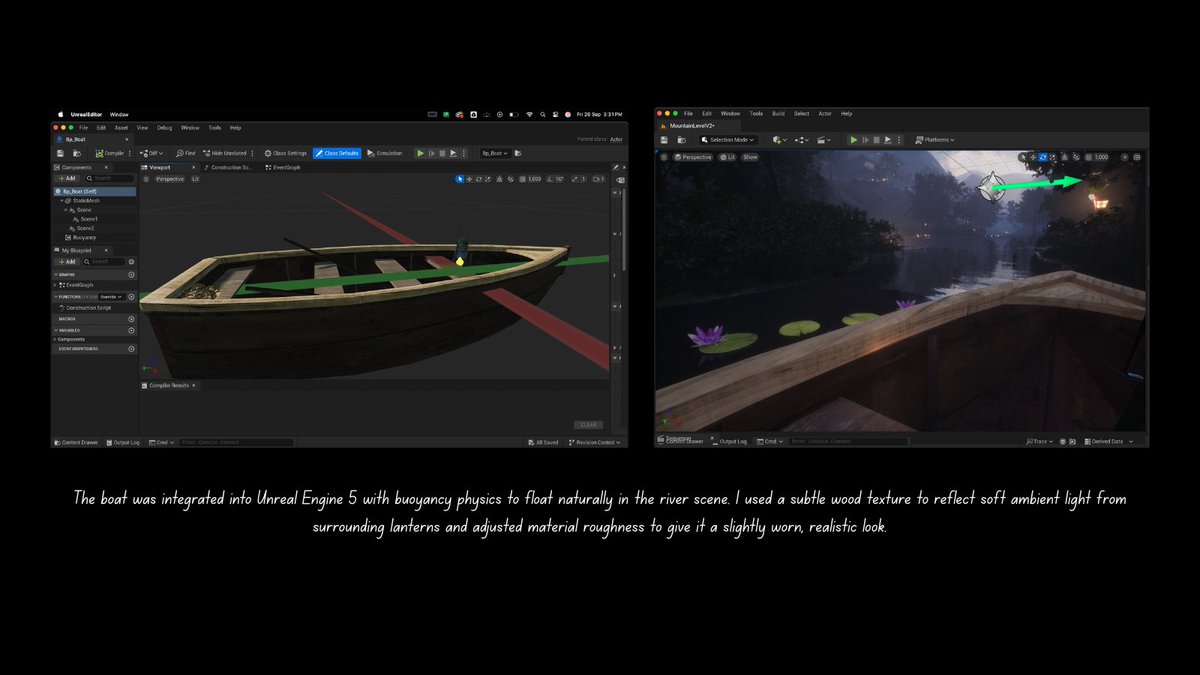Toggle rotation snap 10° in blueprint viewport
Image resolution: width=1200 pixels, height=675 pixels.
click(557, 179)
